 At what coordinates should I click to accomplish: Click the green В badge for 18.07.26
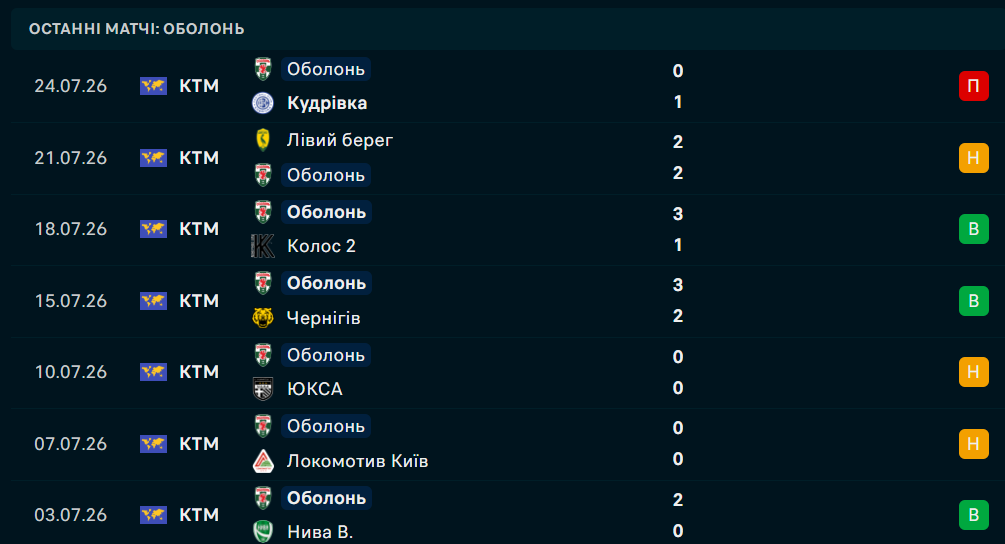[x=974, y=229]
